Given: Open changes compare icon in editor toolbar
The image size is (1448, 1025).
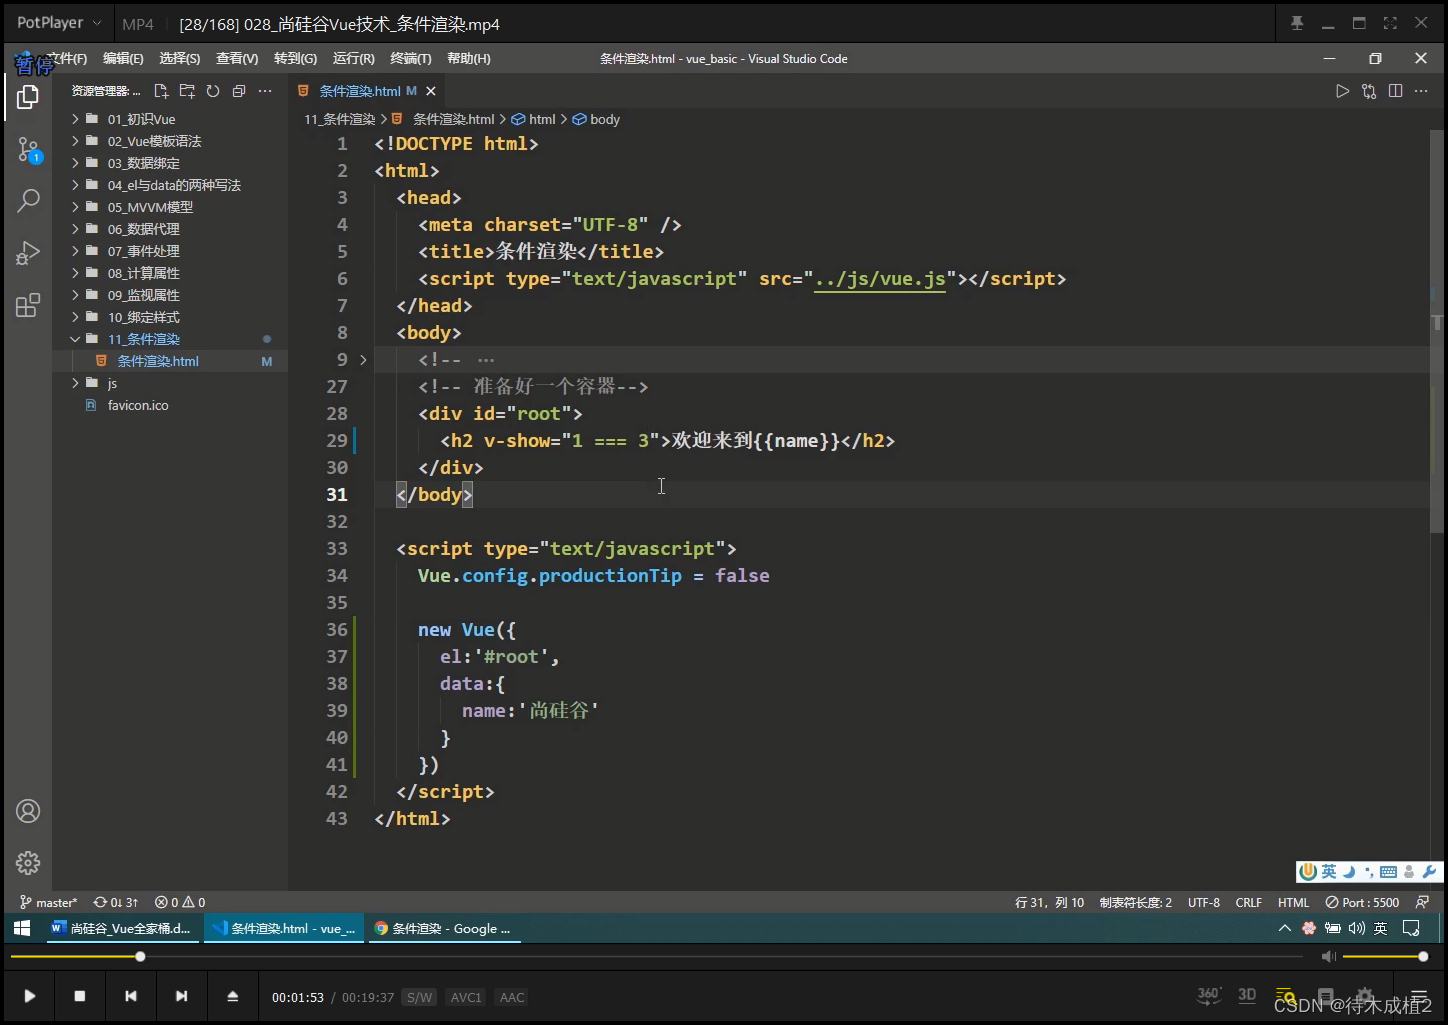Looking at the screenshot, I should (x=1369, y=91).
